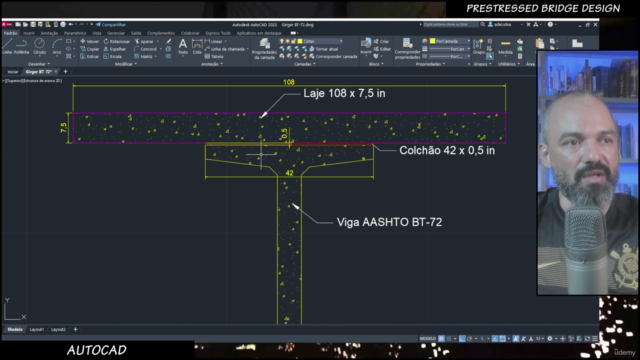
Task: Toggle annotation visibility in status bar
Action: tap(516, 339)
